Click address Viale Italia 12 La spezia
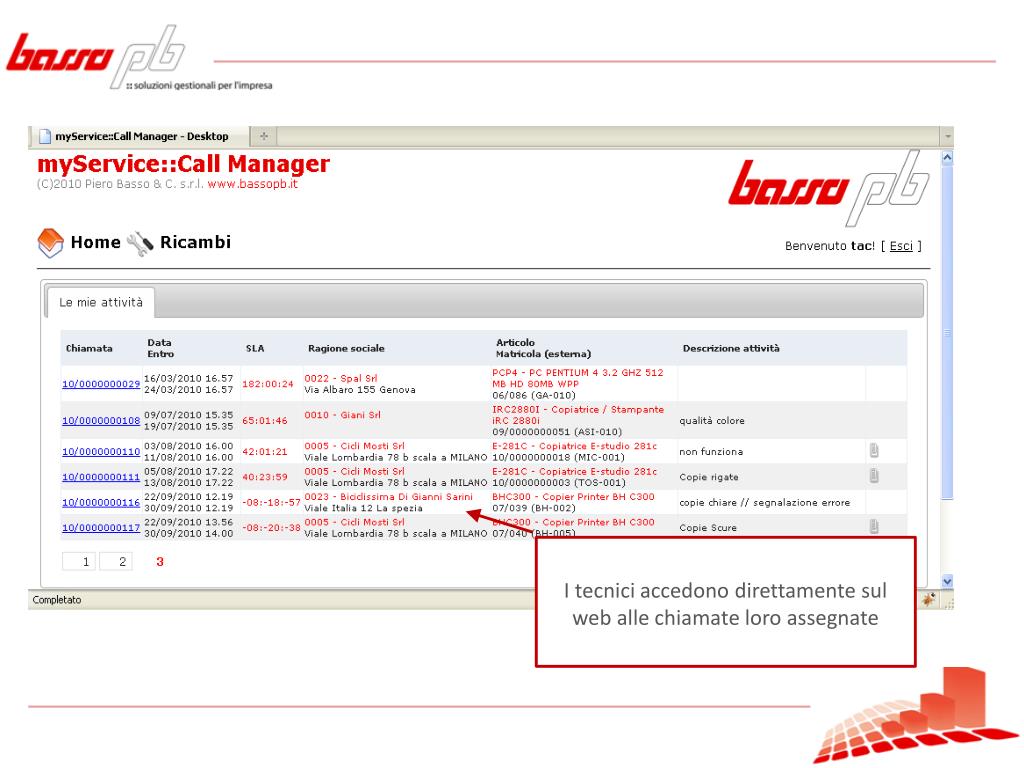1024x768 pixels. [x=363, y=508]
